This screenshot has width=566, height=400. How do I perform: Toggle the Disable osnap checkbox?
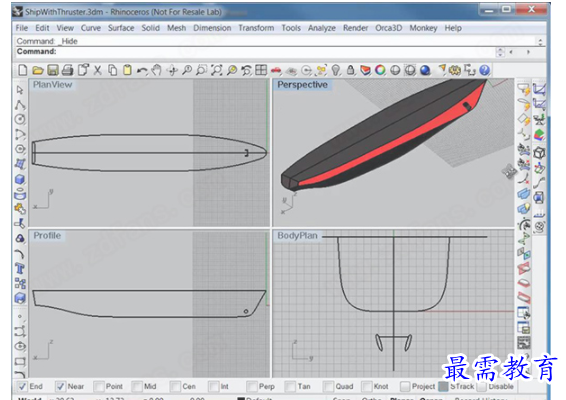point(481,386)
